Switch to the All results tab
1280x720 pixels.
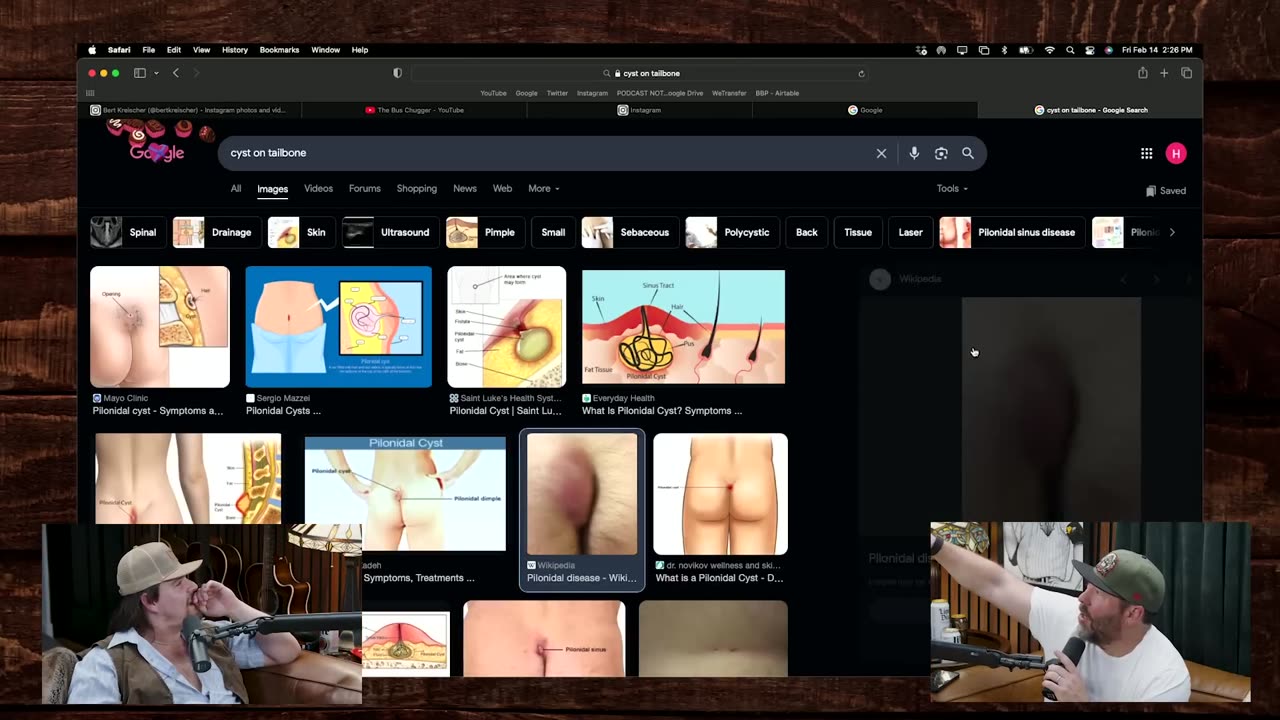pyautogui.click(x=236, y=188)
